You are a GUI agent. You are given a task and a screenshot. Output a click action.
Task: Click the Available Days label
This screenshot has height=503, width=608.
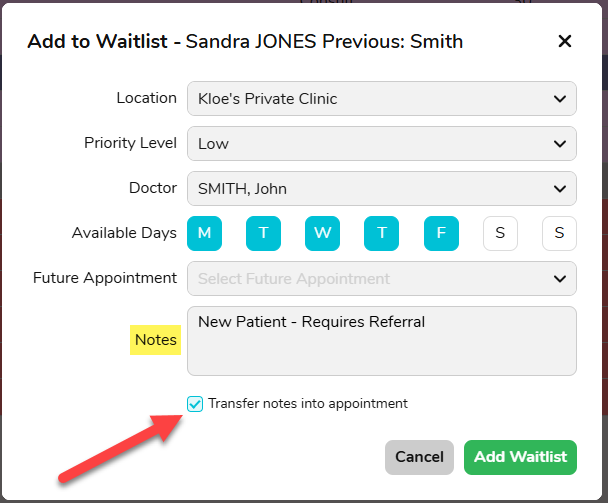[124, 233]
